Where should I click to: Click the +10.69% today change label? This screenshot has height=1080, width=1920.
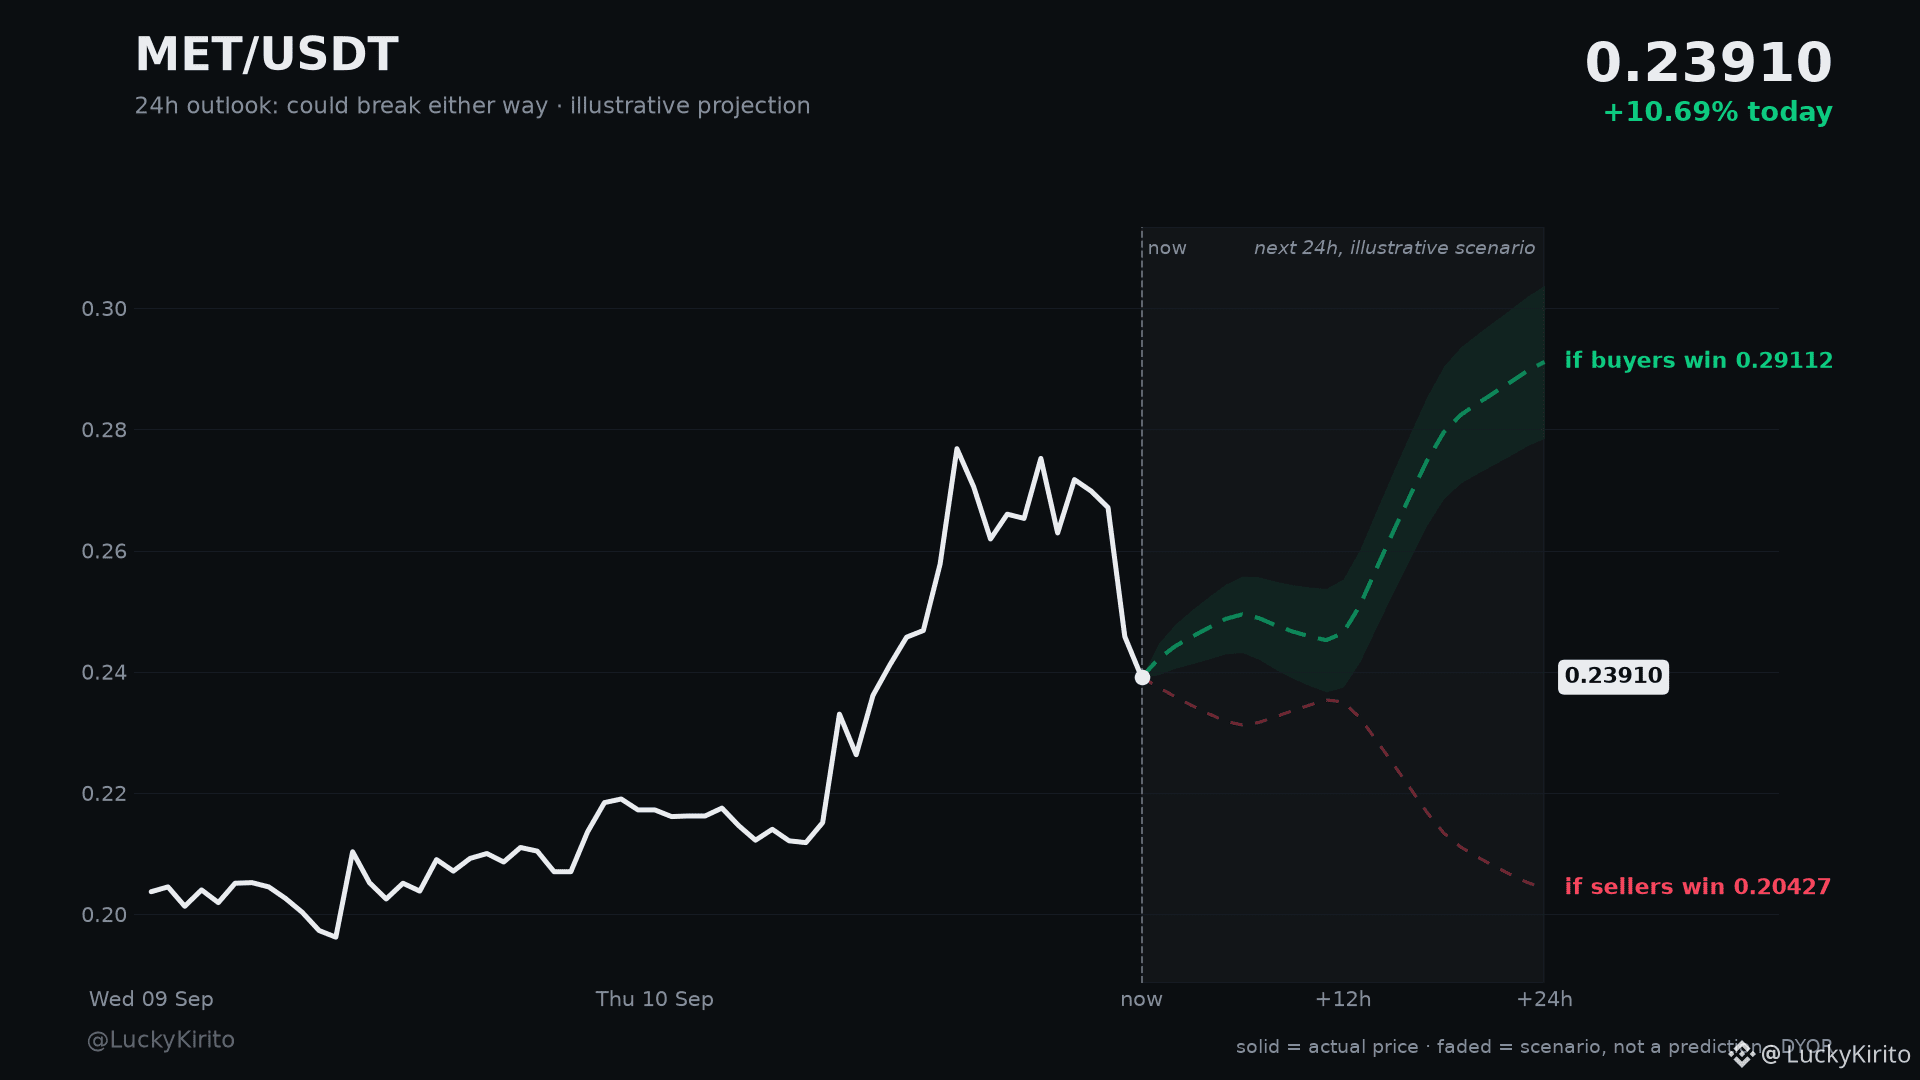click(1717, 112)
